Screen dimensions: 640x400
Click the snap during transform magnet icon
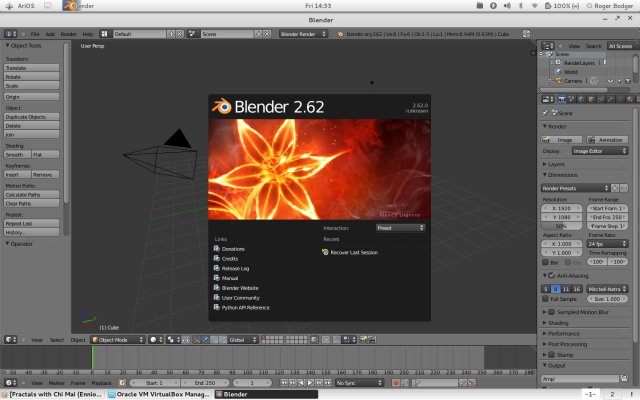336,340
